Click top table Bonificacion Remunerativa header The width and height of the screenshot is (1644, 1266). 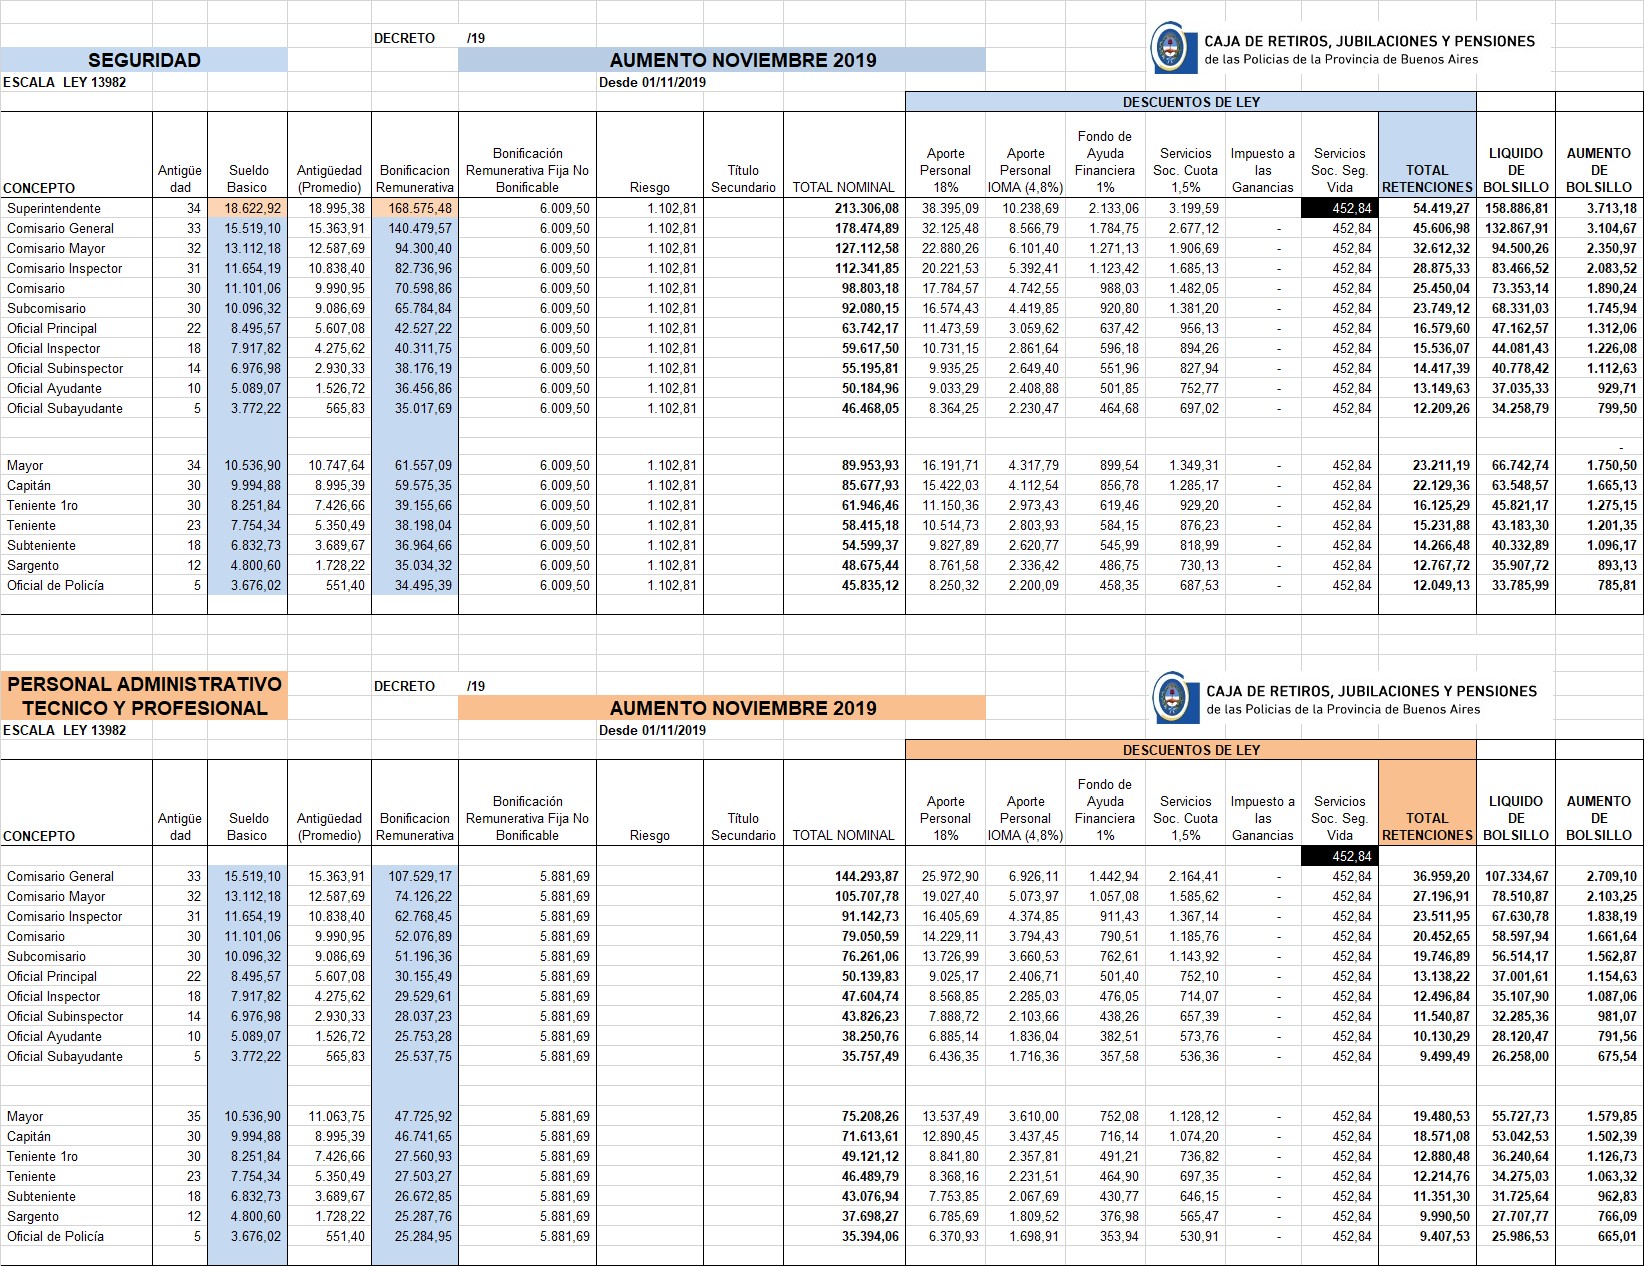[415, 179]
